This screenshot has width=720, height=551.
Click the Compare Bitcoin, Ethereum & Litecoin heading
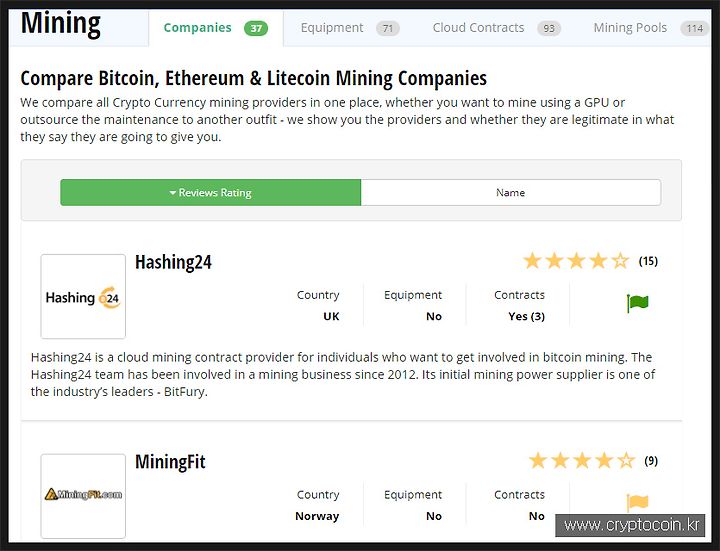[x=253, y=79]
